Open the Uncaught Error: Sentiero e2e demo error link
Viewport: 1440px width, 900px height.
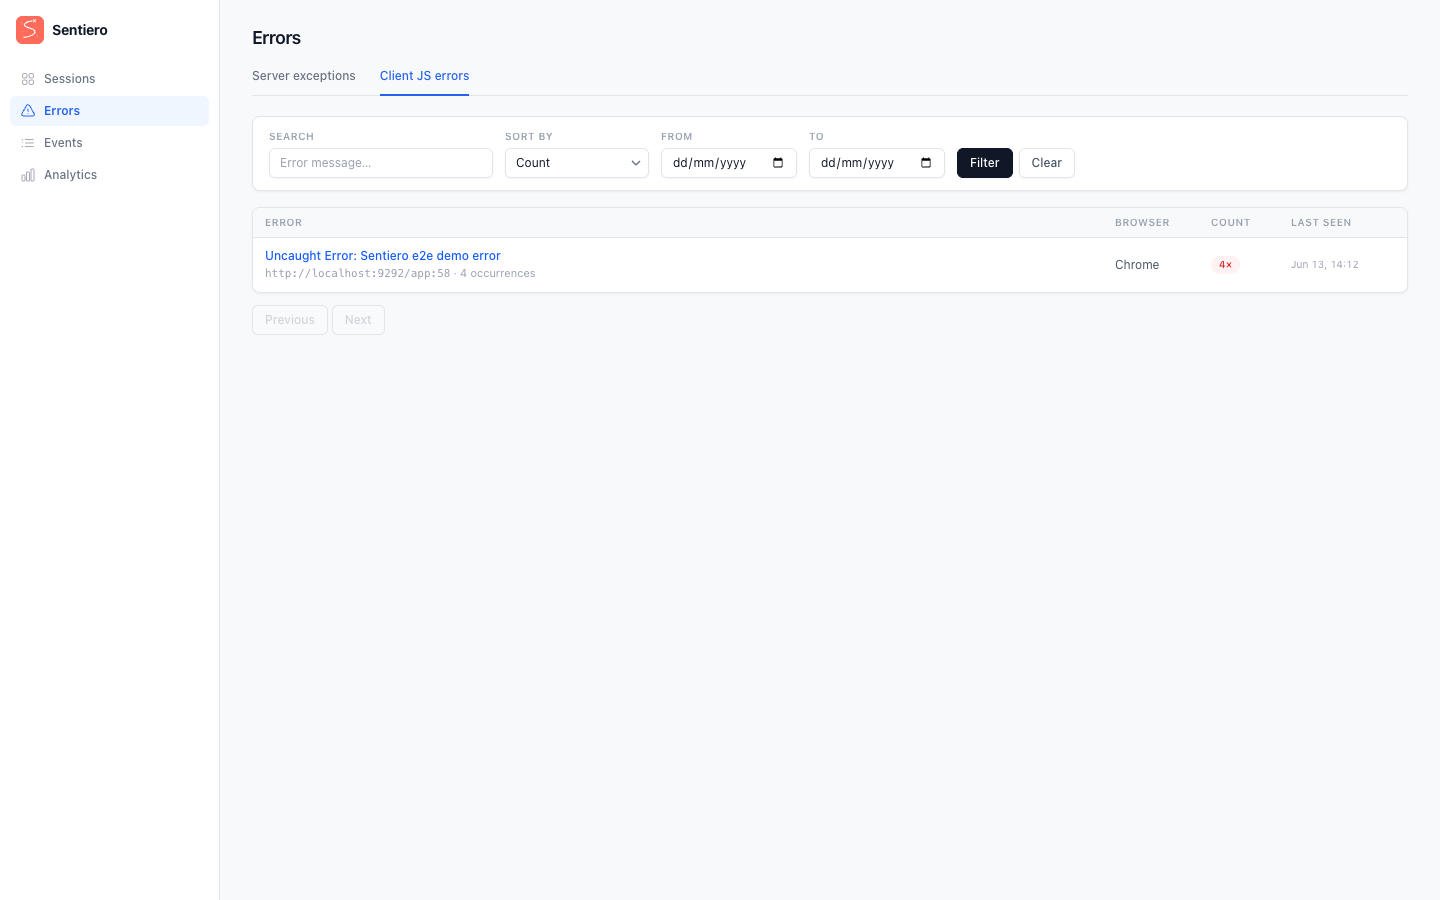pyautogui.click(x=383, y=256)
